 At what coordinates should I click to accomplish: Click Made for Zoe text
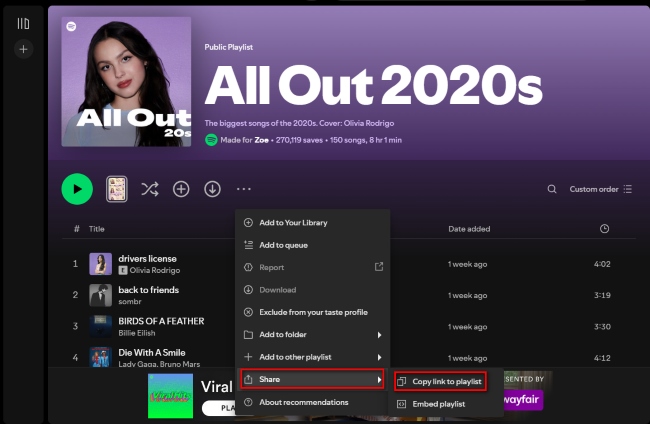245,140
